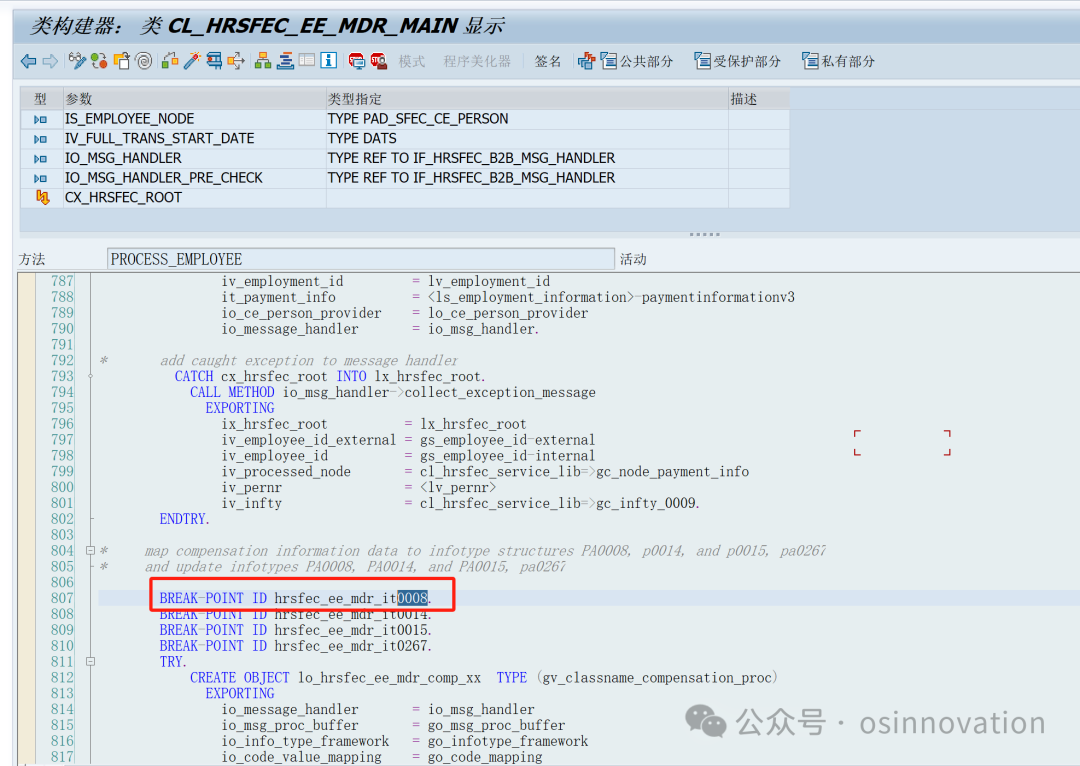Click the 签名 signature button
Image resolution: width=1080 pixels, height=766 pixels.
pos(546,60)
